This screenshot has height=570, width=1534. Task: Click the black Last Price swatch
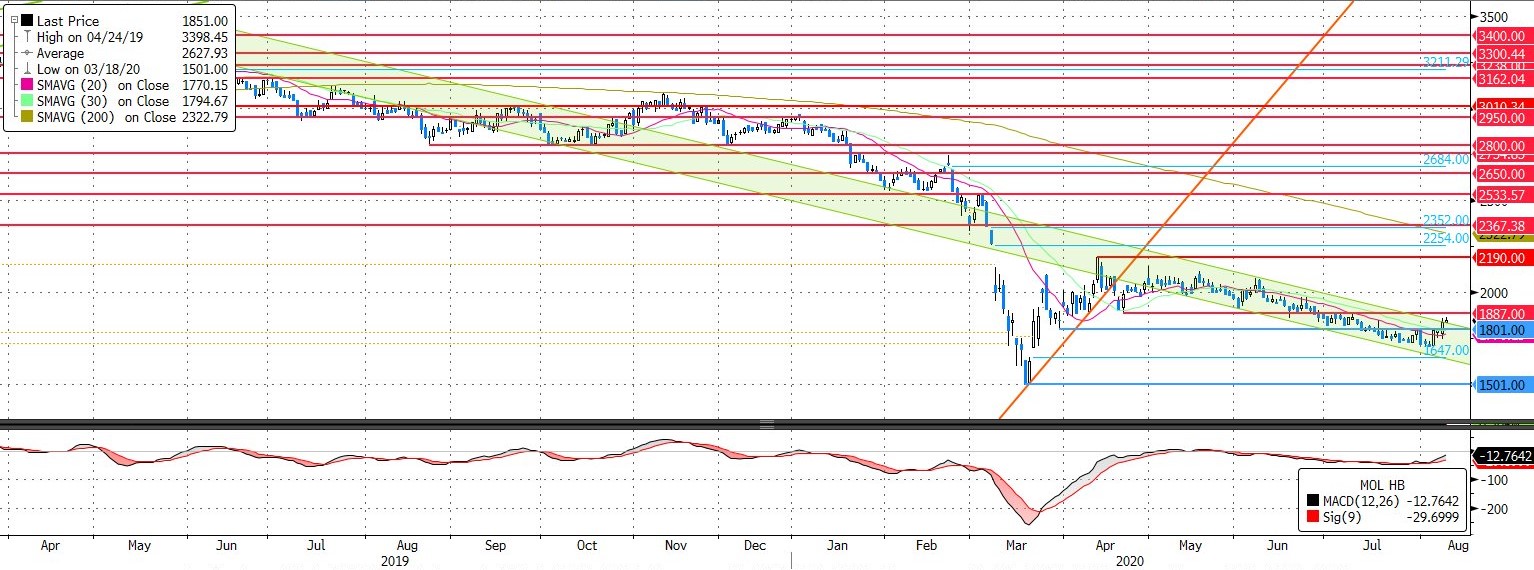(x=26, y=20)
